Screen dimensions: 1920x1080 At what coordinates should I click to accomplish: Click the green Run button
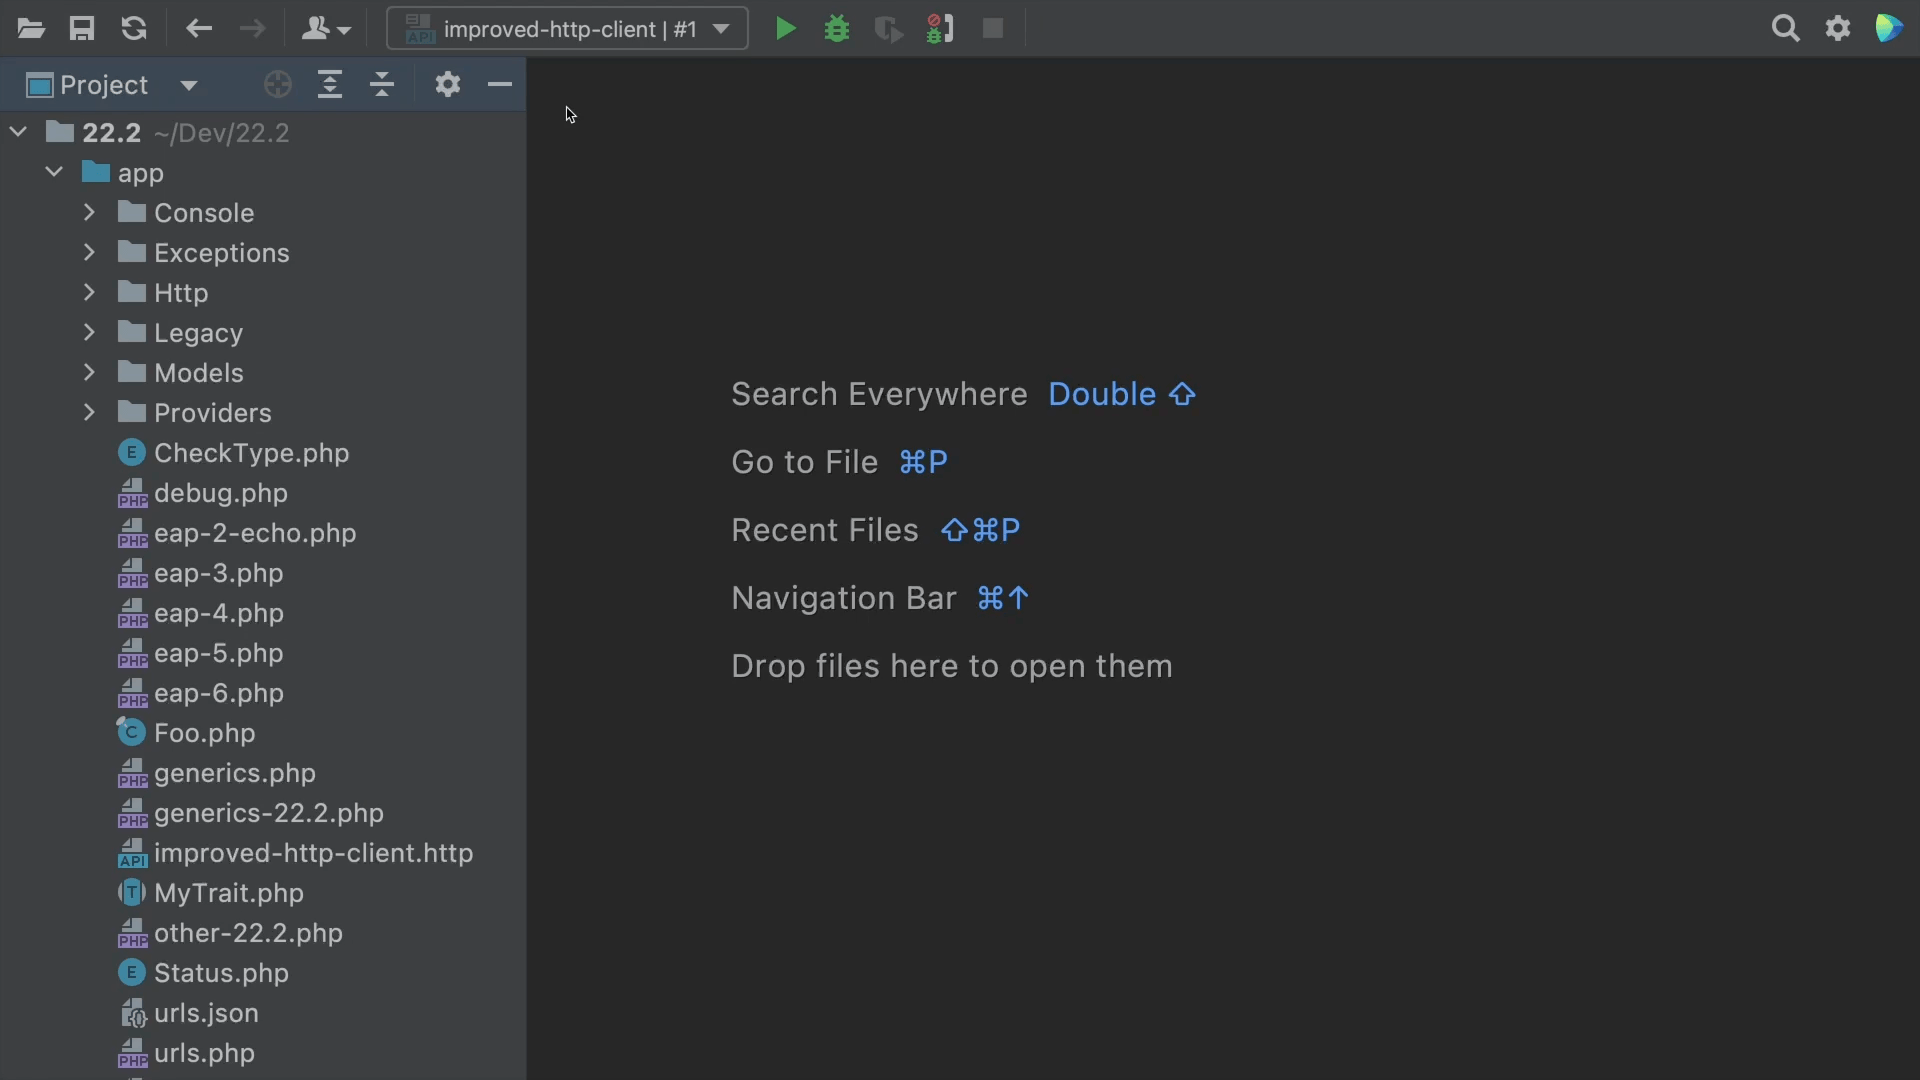(786, 29)
